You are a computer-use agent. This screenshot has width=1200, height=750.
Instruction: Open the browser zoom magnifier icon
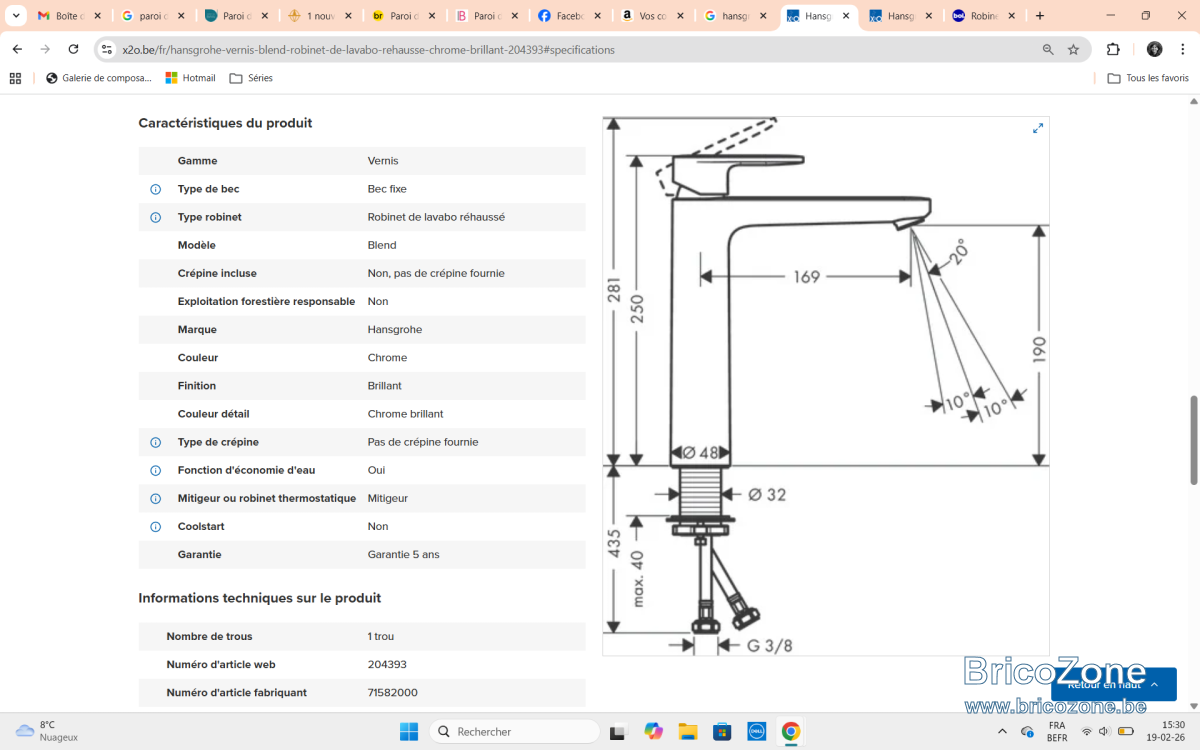tap(1047, 49)
